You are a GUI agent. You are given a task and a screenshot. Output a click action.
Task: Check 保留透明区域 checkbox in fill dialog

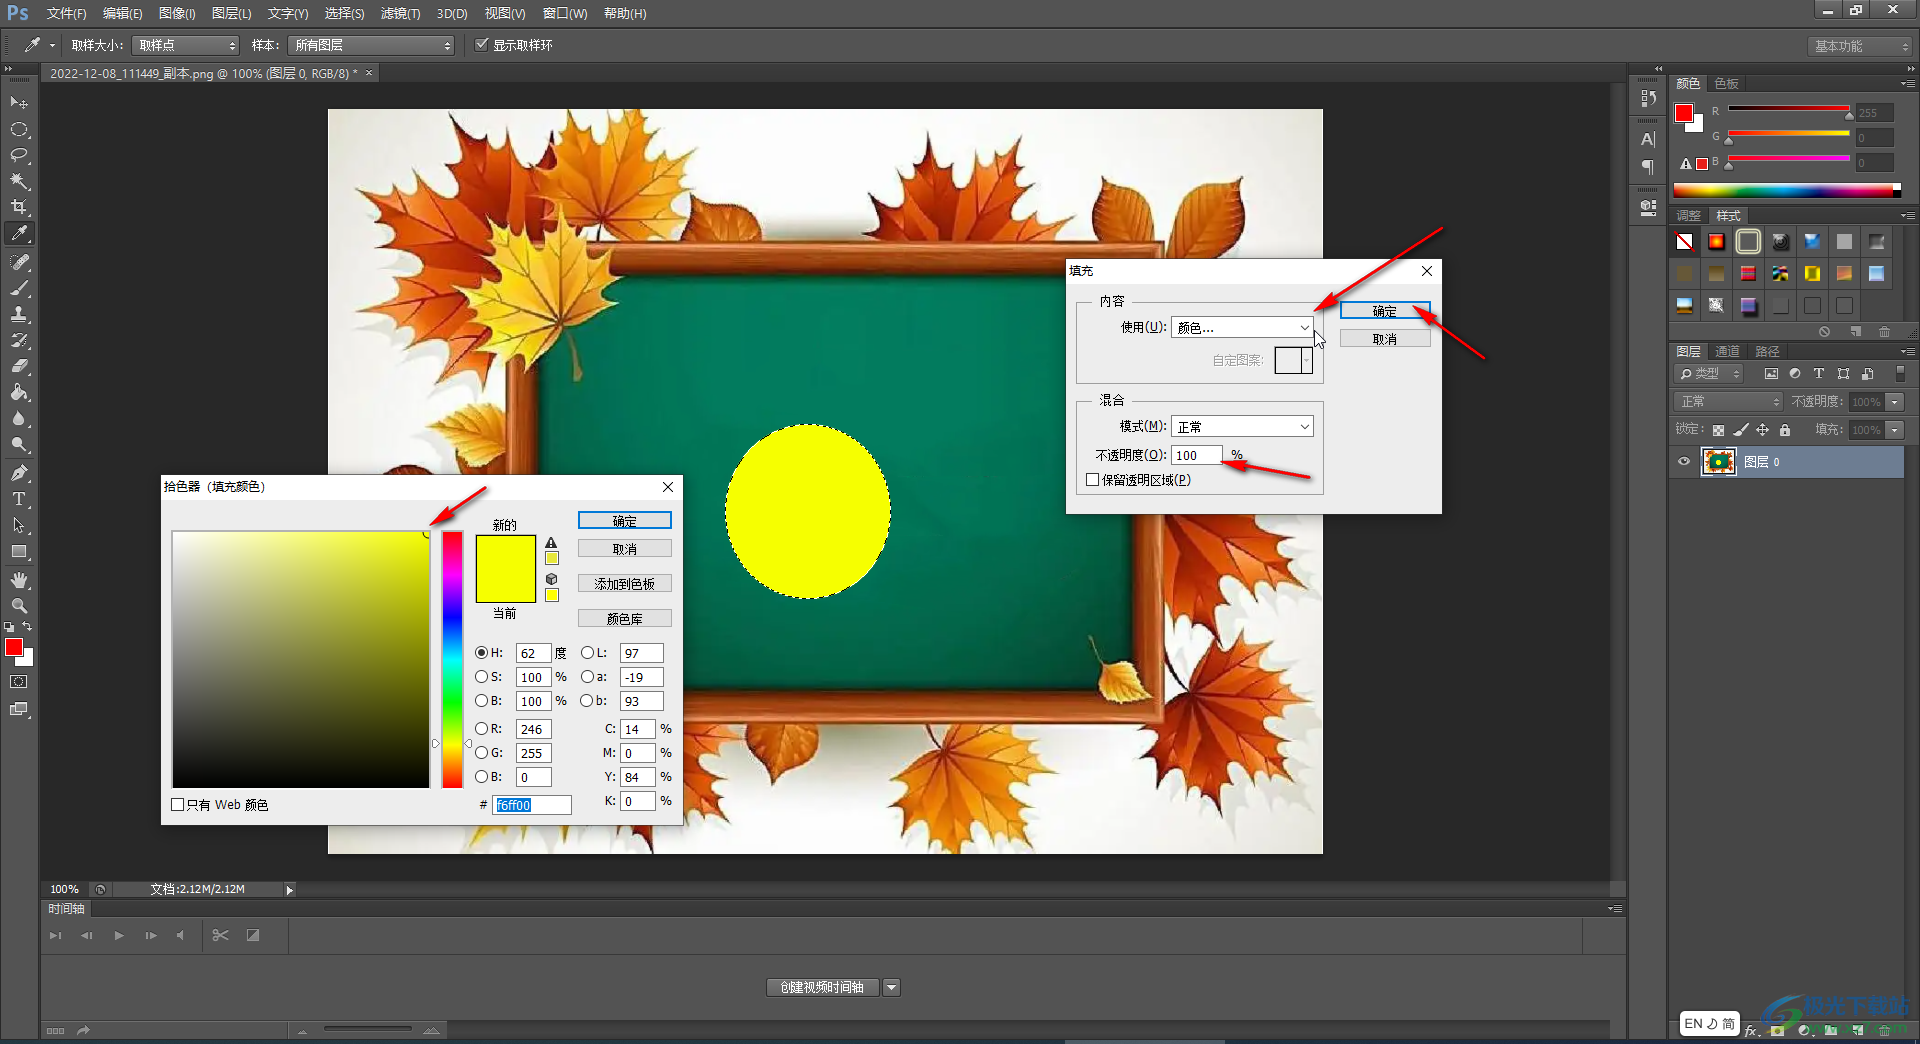(1093, 480)
